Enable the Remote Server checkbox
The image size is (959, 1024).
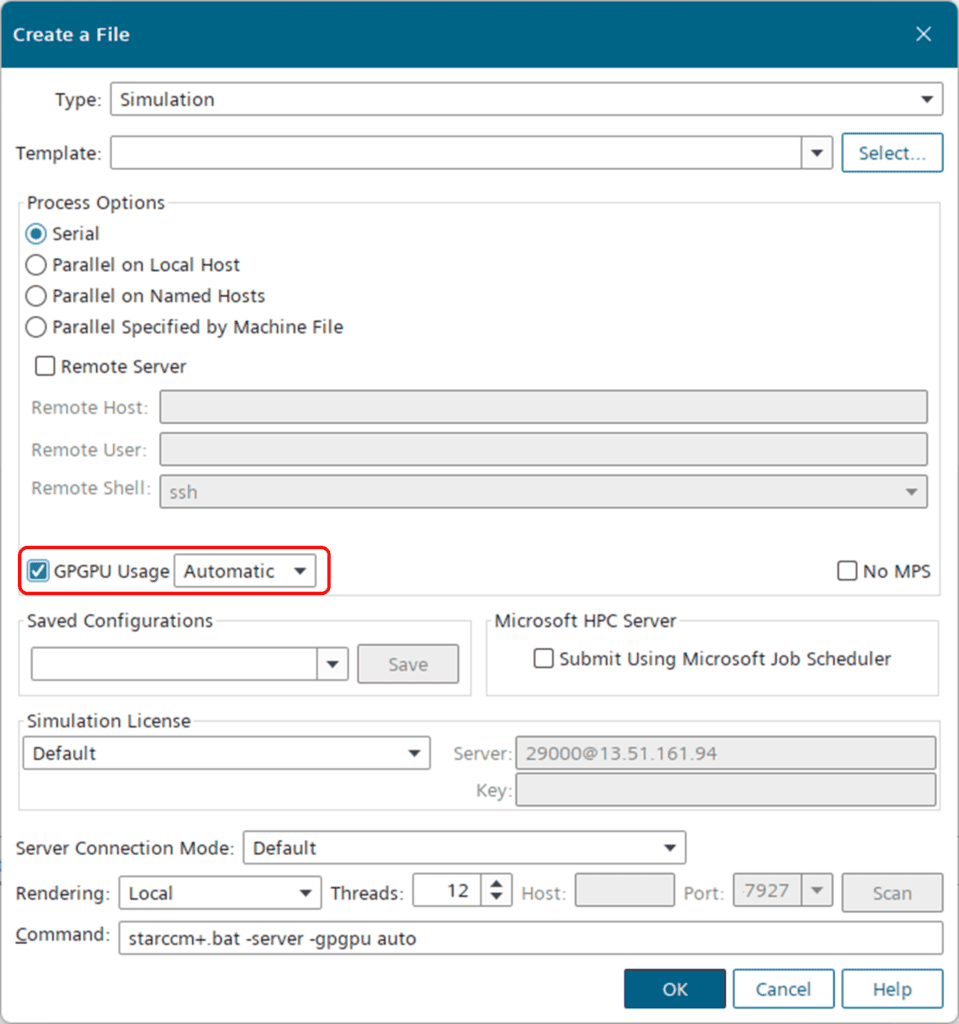tap(45, 367)
